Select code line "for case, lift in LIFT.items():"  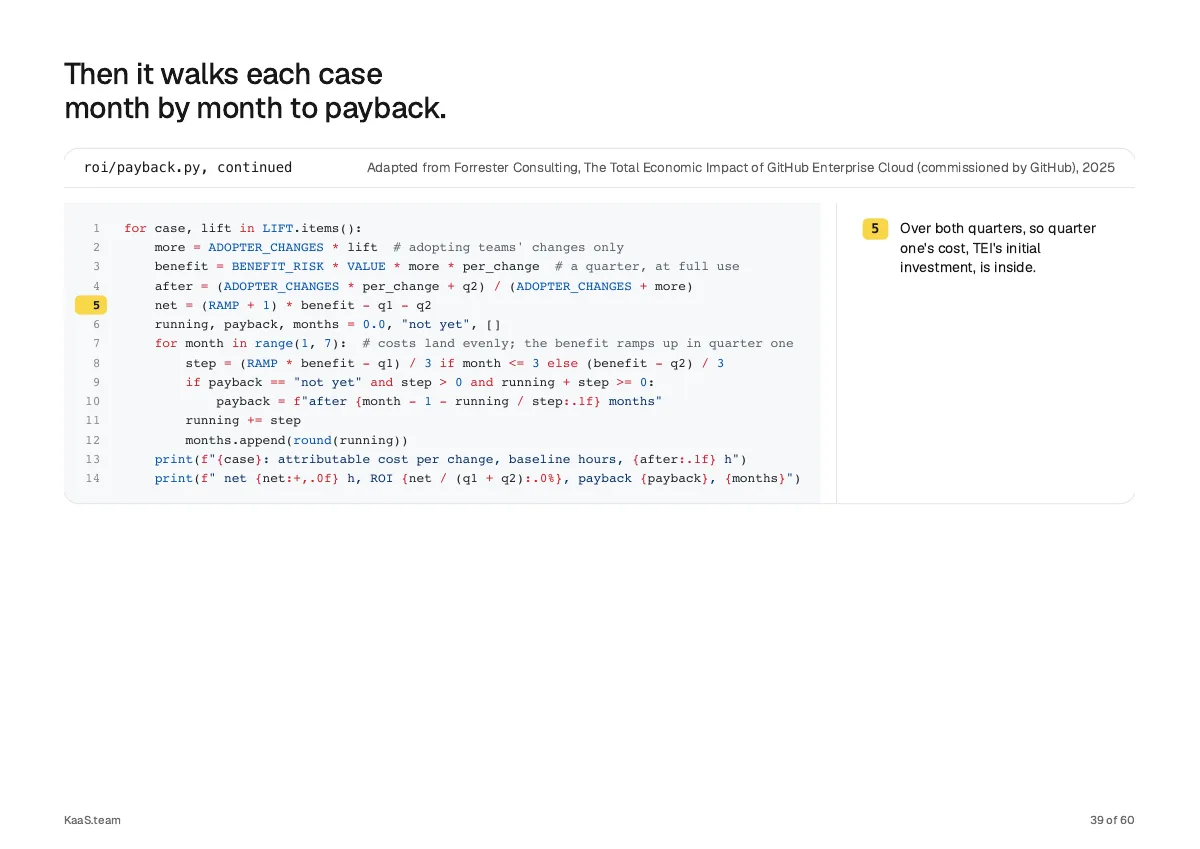point(243,228)
